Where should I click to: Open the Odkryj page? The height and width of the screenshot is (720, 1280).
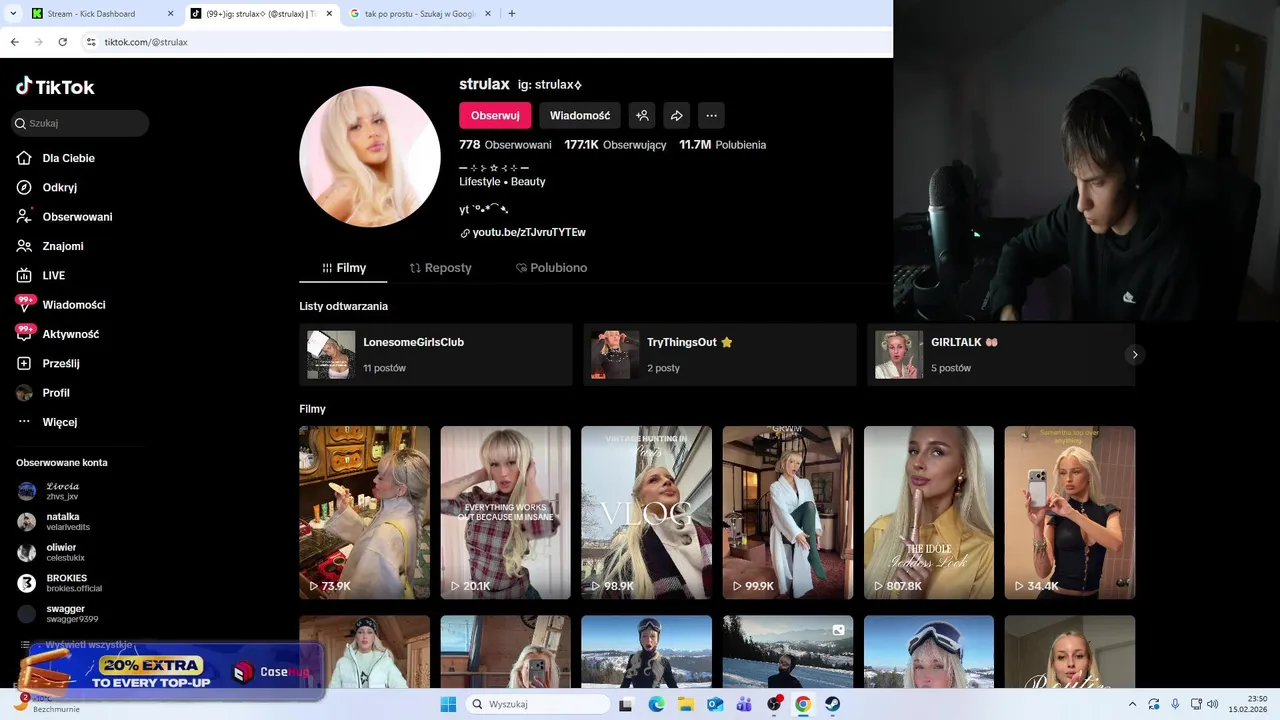pyautogui.click(x=59, y=187)
